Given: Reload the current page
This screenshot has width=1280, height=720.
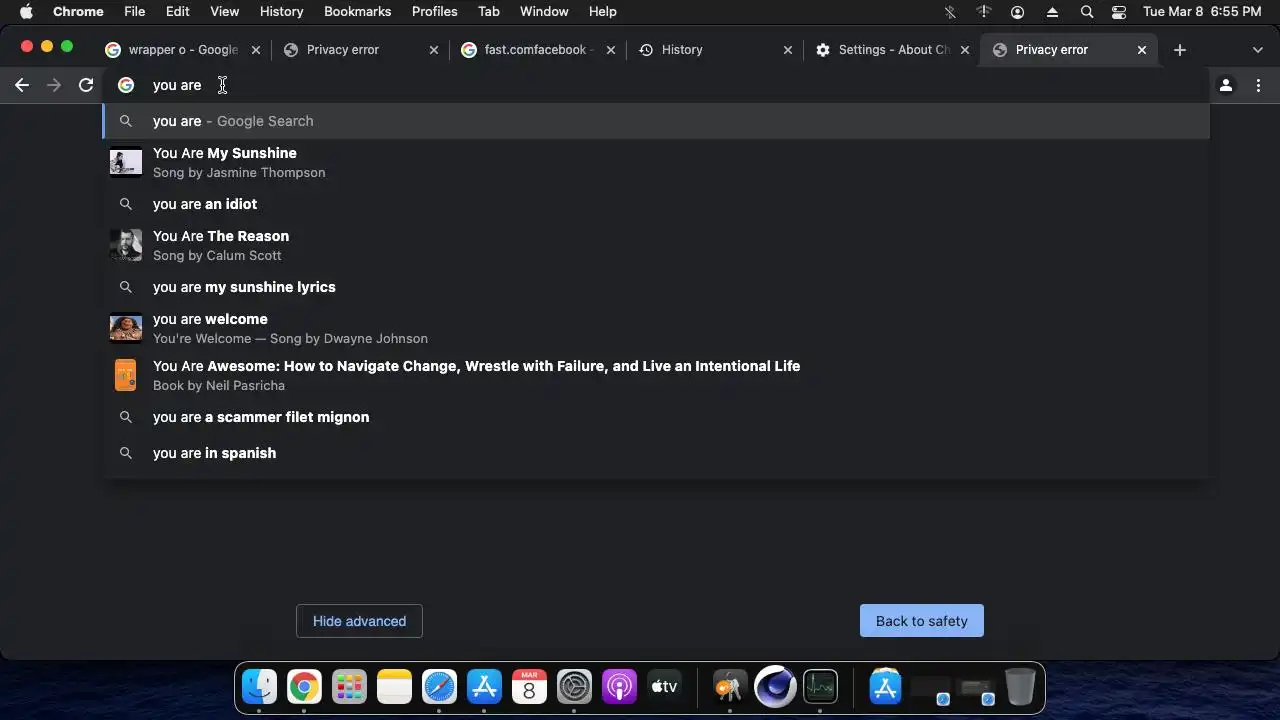Looking at the screenshot, I should pos(86,85).
